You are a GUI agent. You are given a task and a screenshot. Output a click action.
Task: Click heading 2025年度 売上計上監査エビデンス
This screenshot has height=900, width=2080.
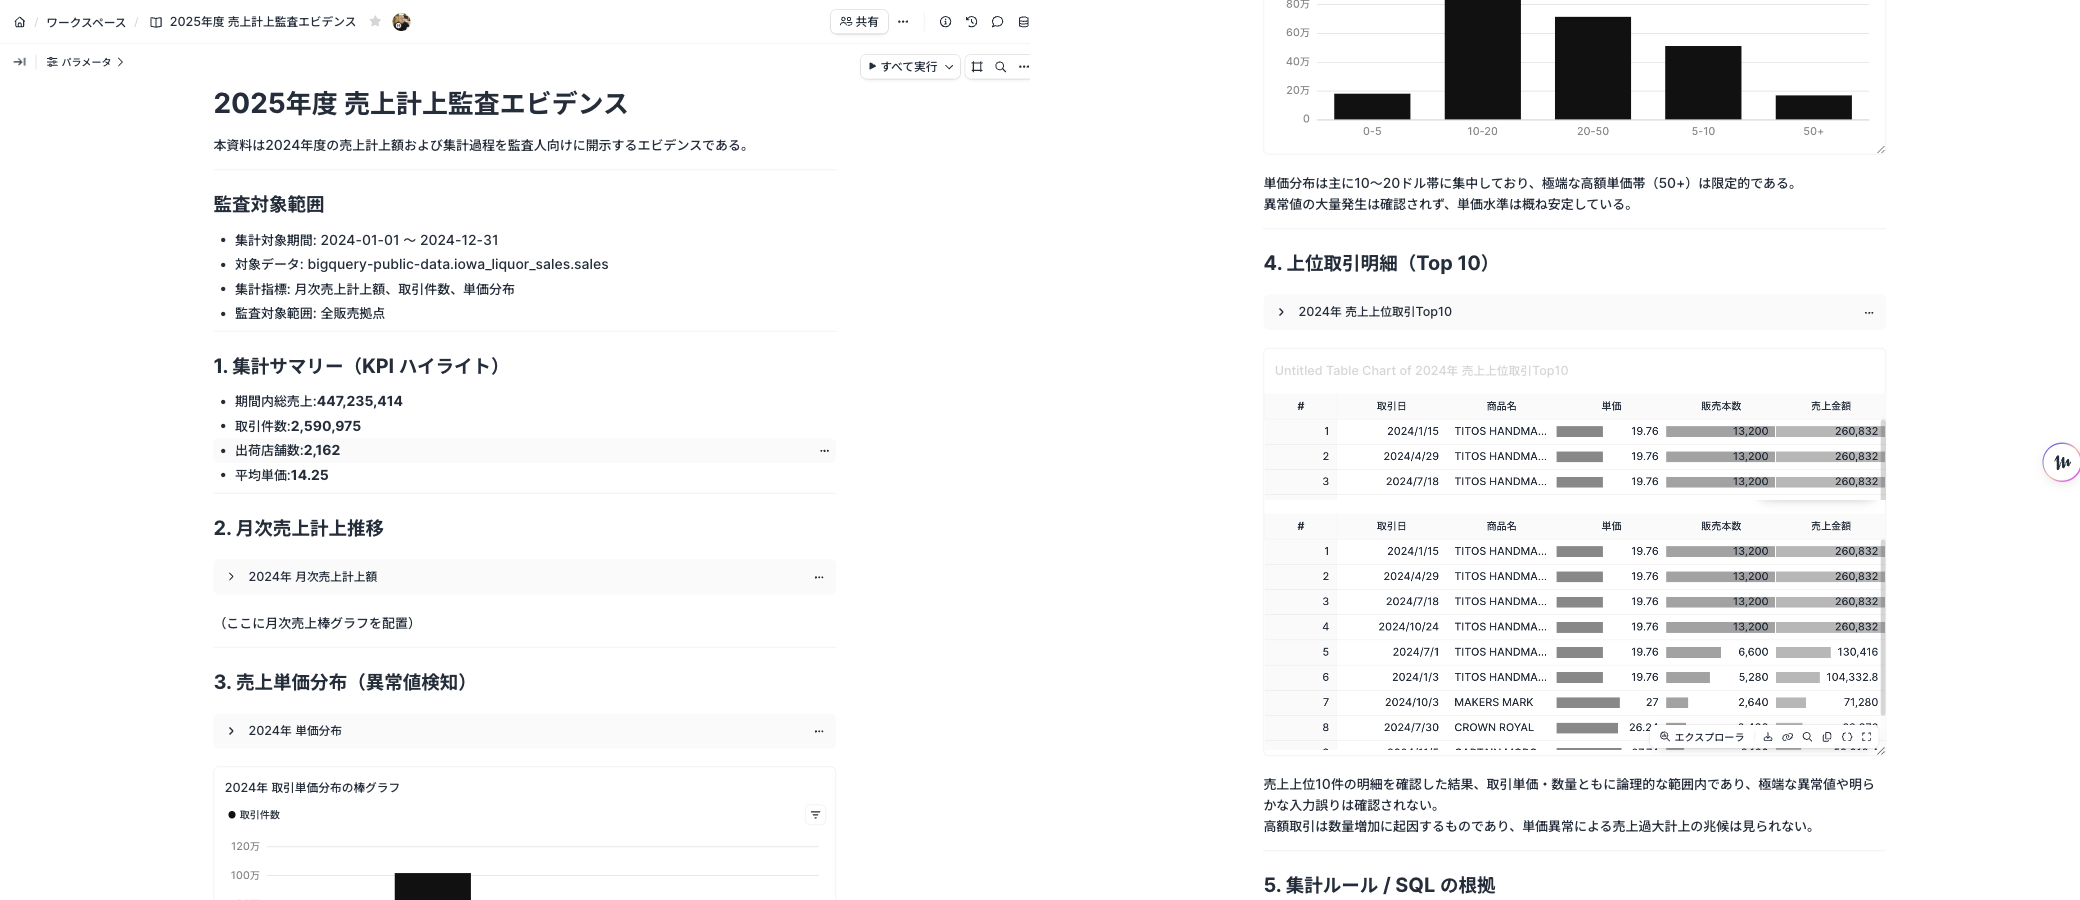tap(420, 103)
